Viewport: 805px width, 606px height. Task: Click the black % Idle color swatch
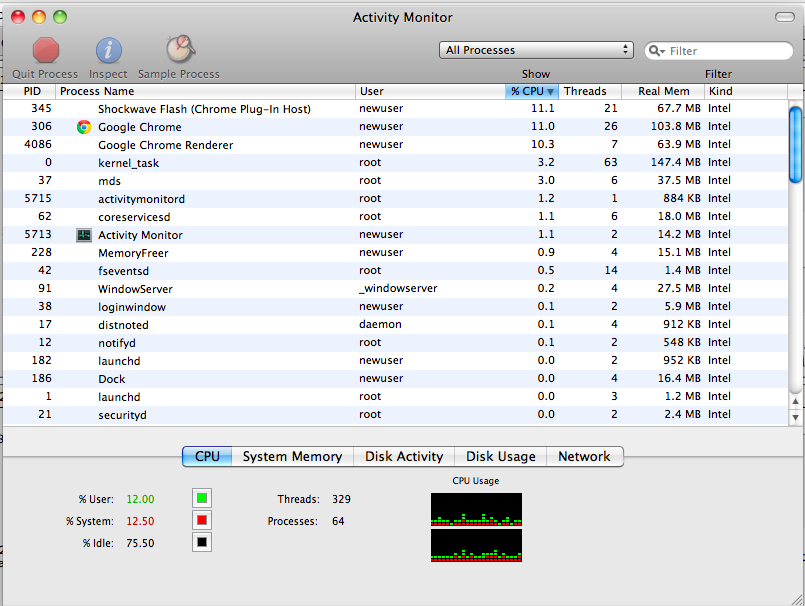click(x=202, y=542)
